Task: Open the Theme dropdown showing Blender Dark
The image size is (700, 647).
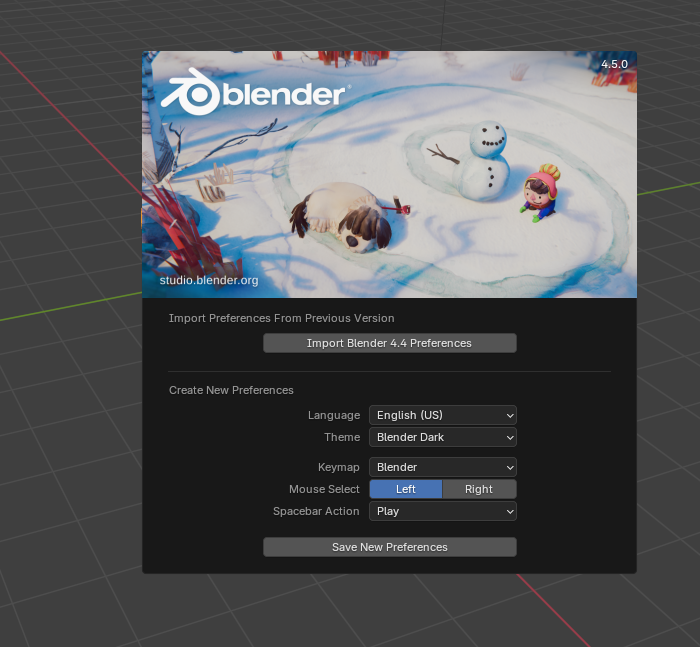Action: pos(443,437)
